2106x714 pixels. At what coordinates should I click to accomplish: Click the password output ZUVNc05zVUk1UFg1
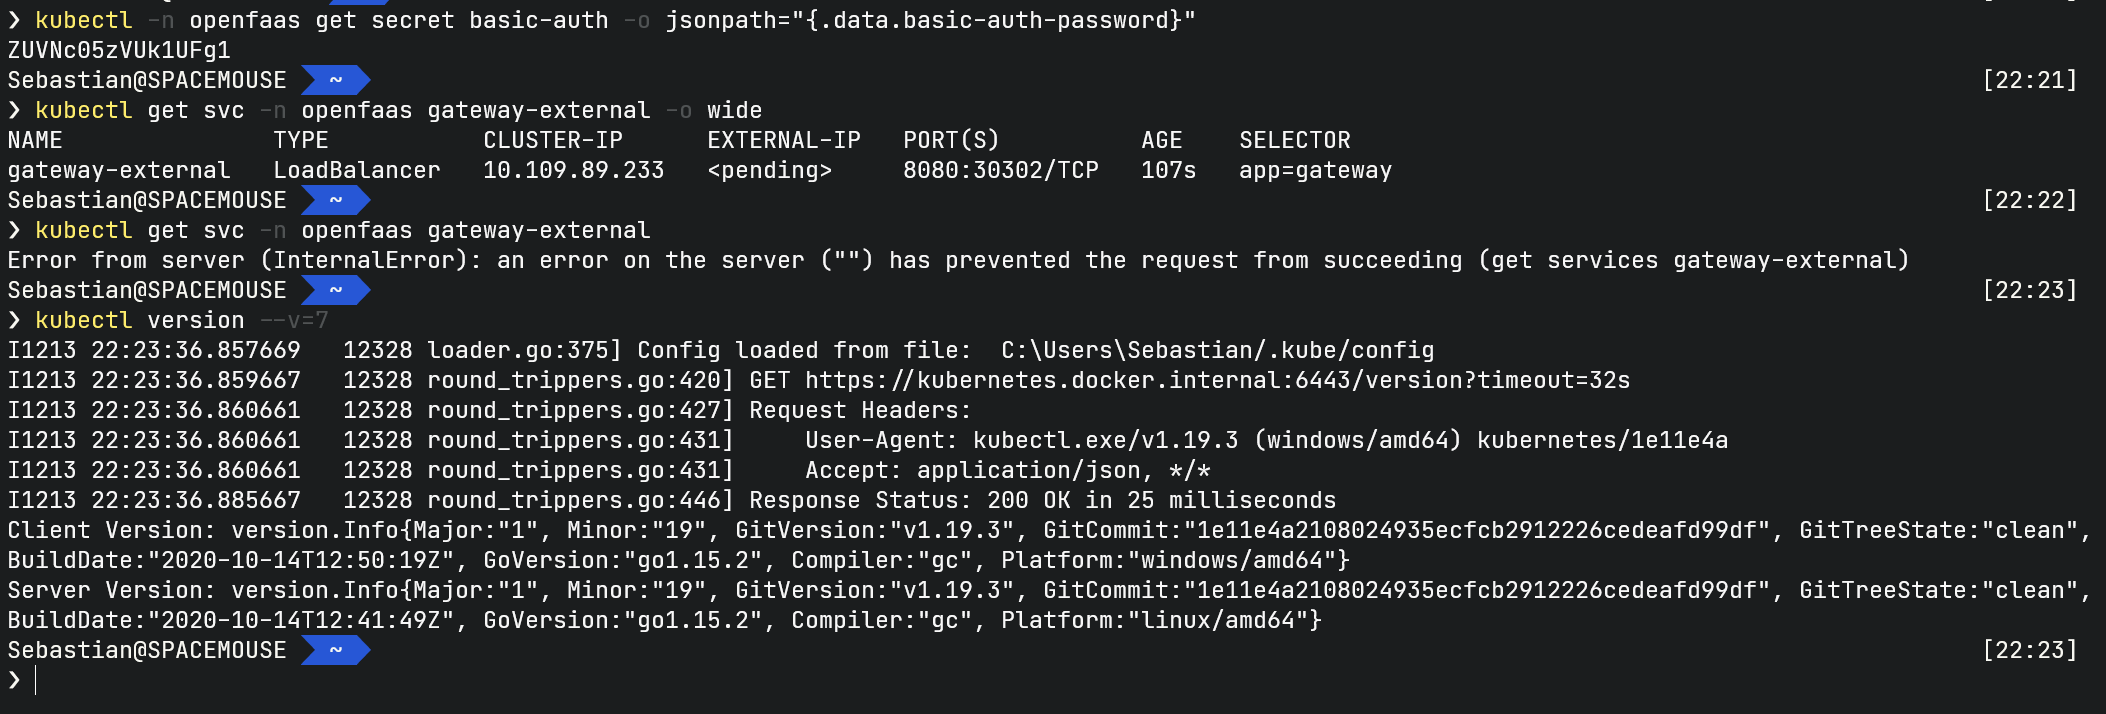[x=119, y=50]
